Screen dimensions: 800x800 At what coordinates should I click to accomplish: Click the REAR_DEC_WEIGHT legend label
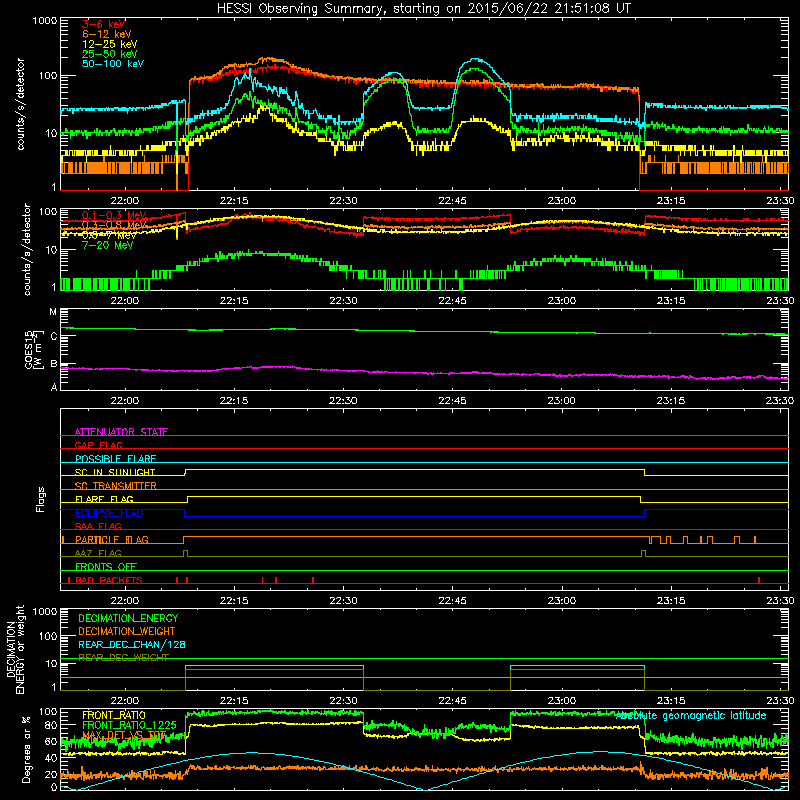click(123, 658)
